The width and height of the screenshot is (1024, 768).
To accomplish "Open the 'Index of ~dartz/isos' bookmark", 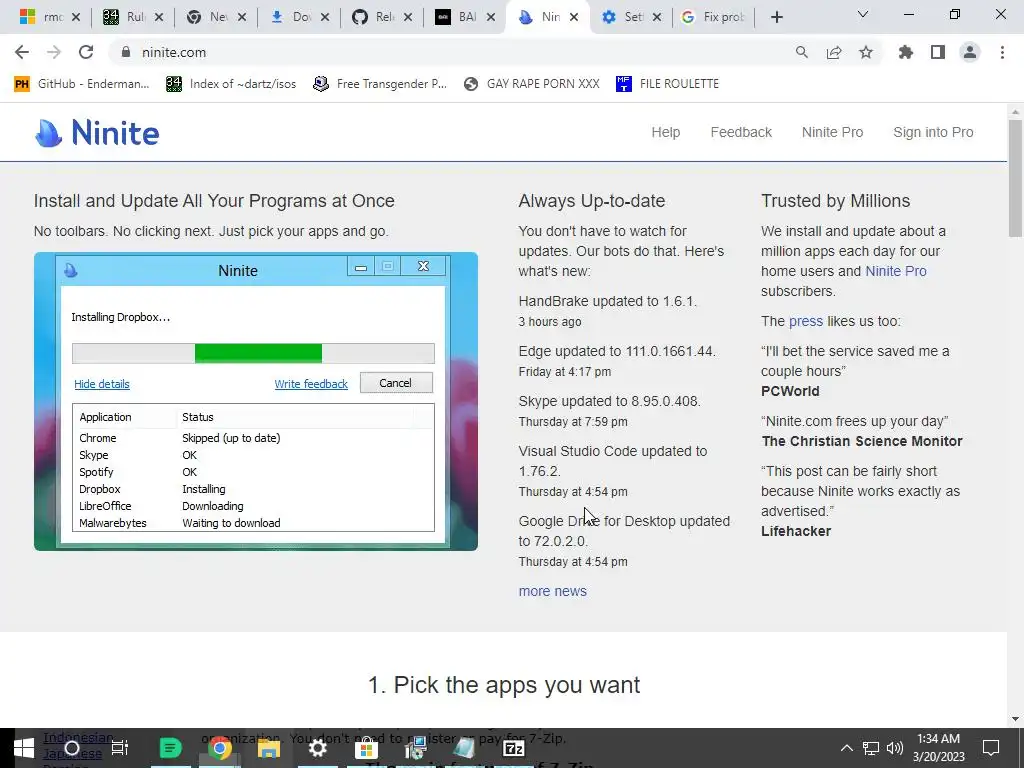I will [231, 84].
